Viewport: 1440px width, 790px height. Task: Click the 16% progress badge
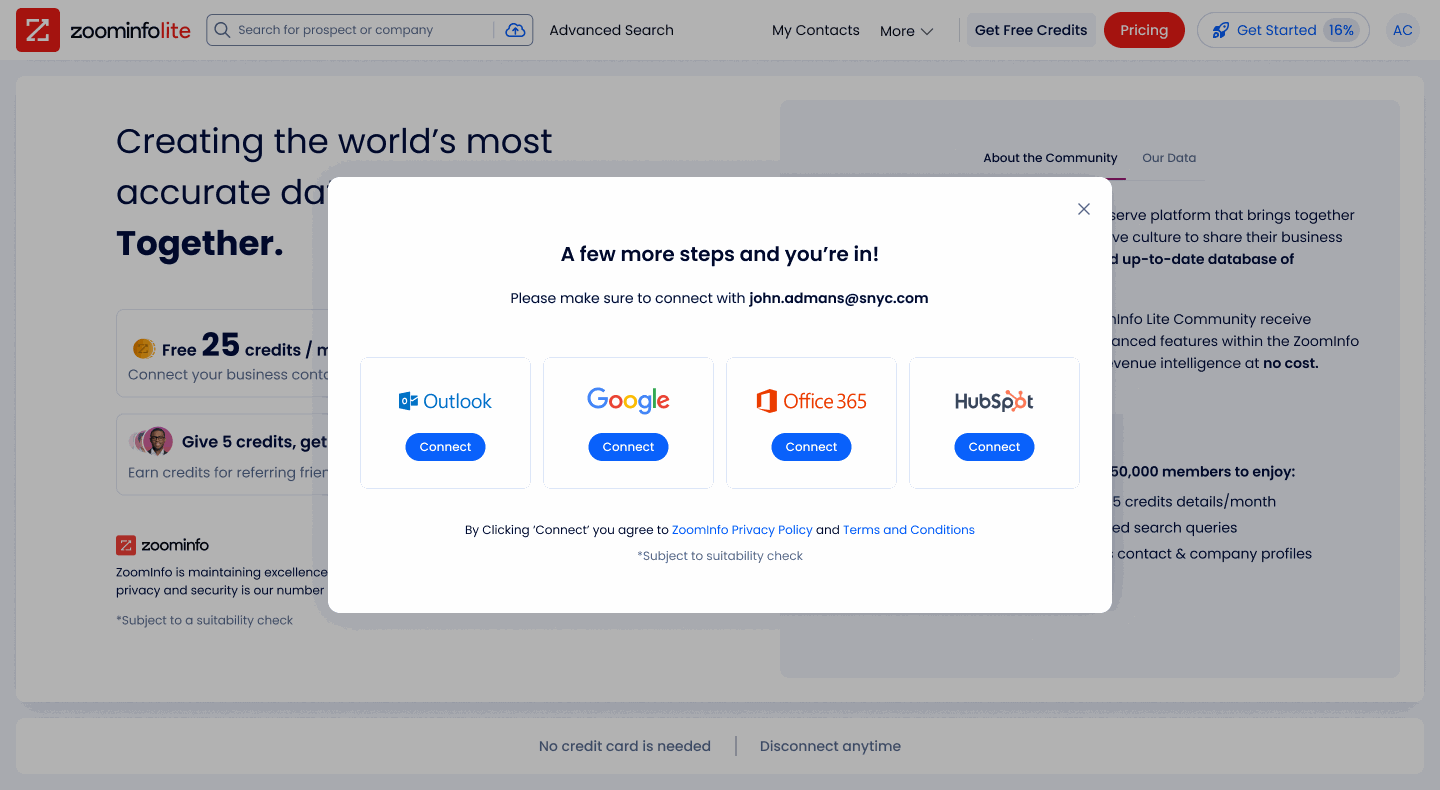coord(1341,30)
